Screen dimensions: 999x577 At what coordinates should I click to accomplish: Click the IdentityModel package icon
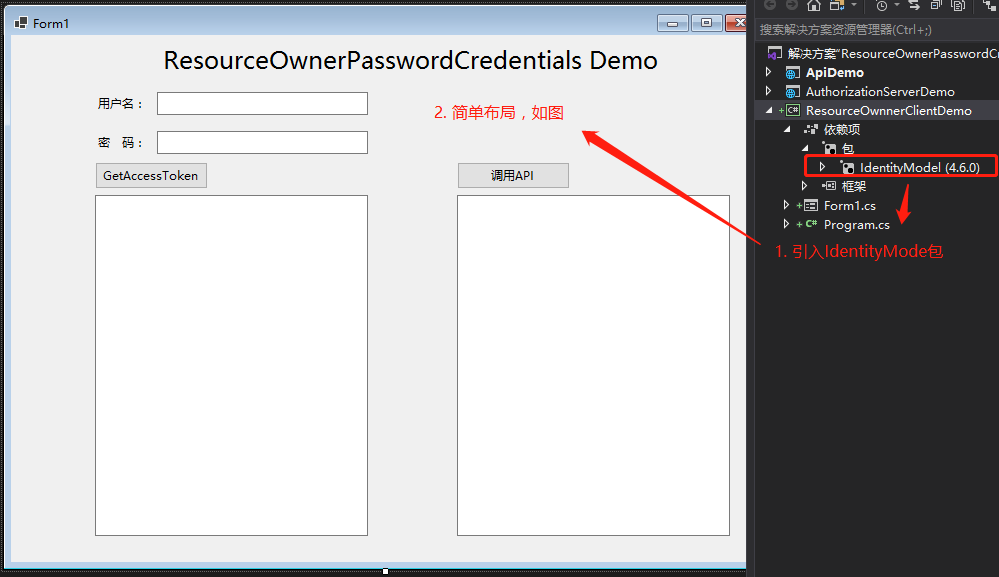point(847,167)
